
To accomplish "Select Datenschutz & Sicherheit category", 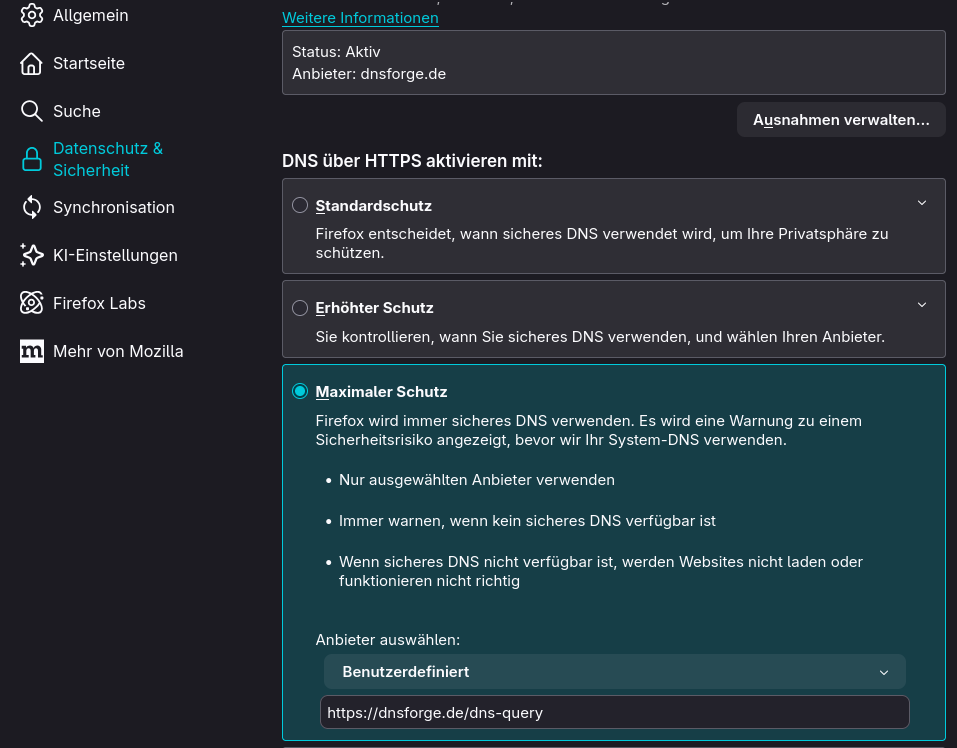I will coord(108,159).
